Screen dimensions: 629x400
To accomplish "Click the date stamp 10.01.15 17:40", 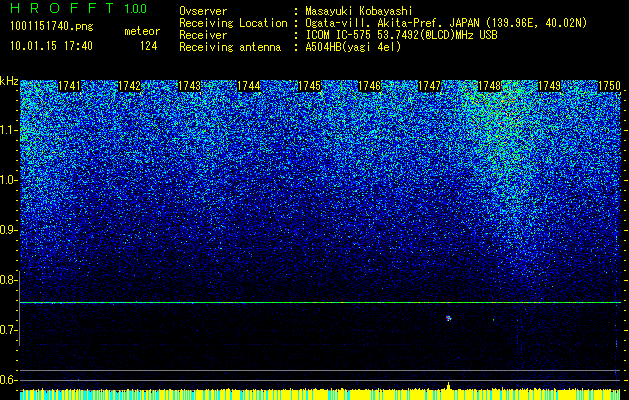I will 51,46.
